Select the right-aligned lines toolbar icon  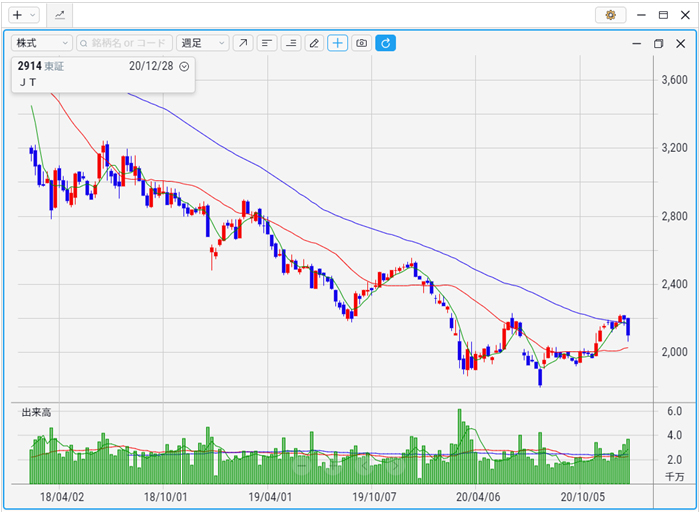tap(291, 43)
